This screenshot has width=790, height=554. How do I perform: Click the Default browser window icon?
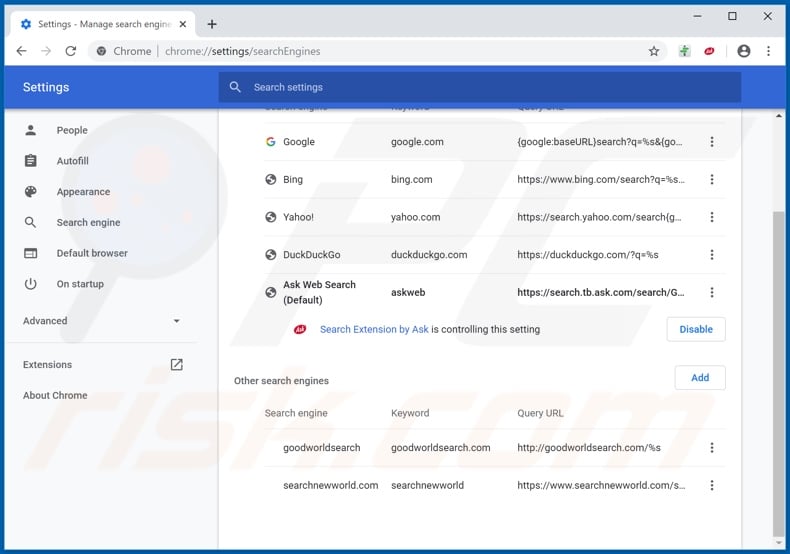(30, 253)
